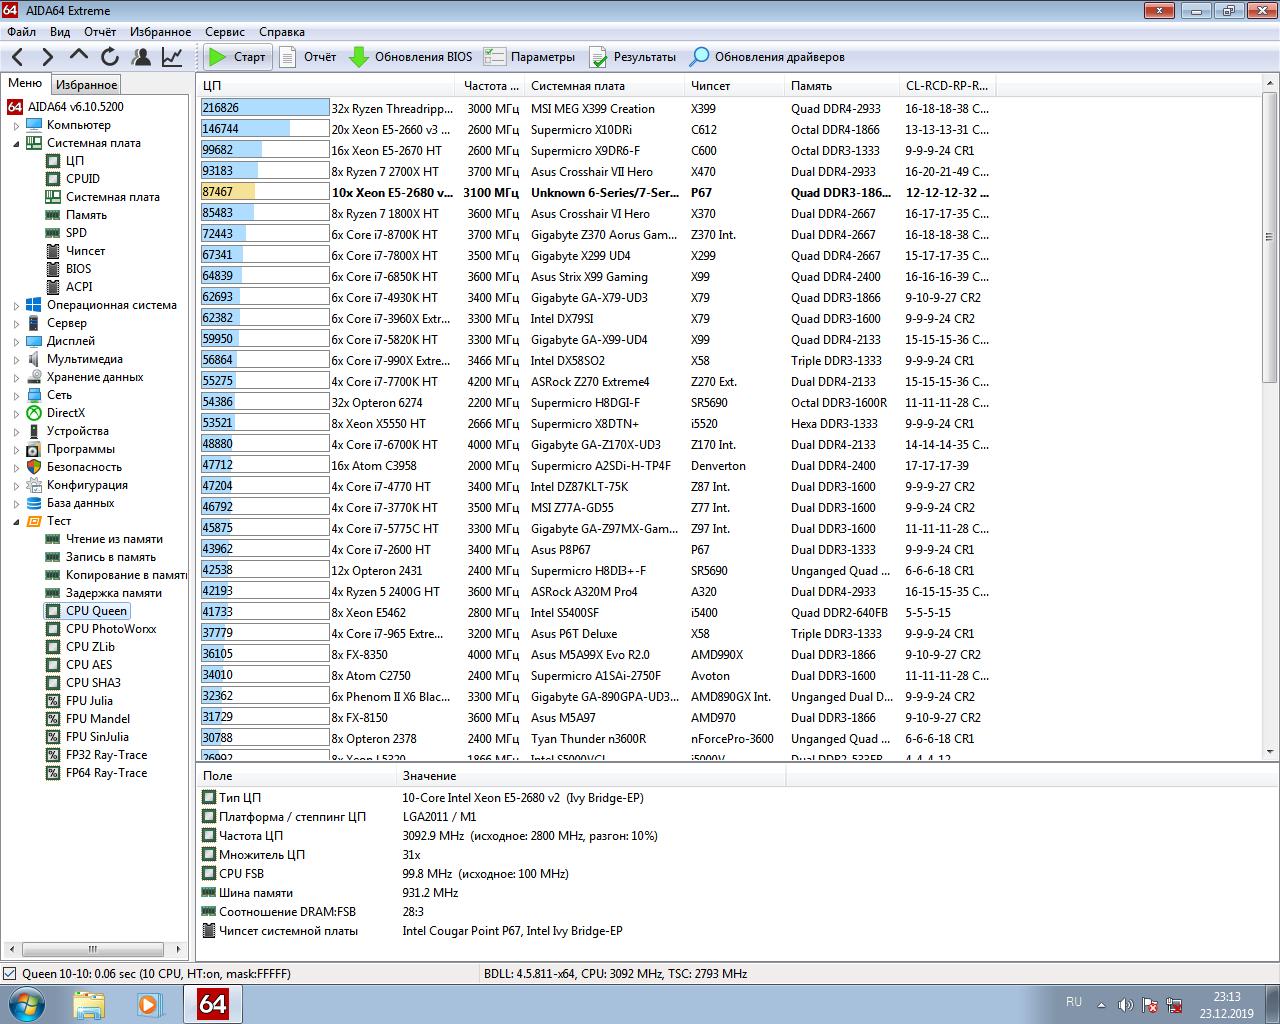
Task: Expand the Сеть tree node
Action: pos(16,395)
